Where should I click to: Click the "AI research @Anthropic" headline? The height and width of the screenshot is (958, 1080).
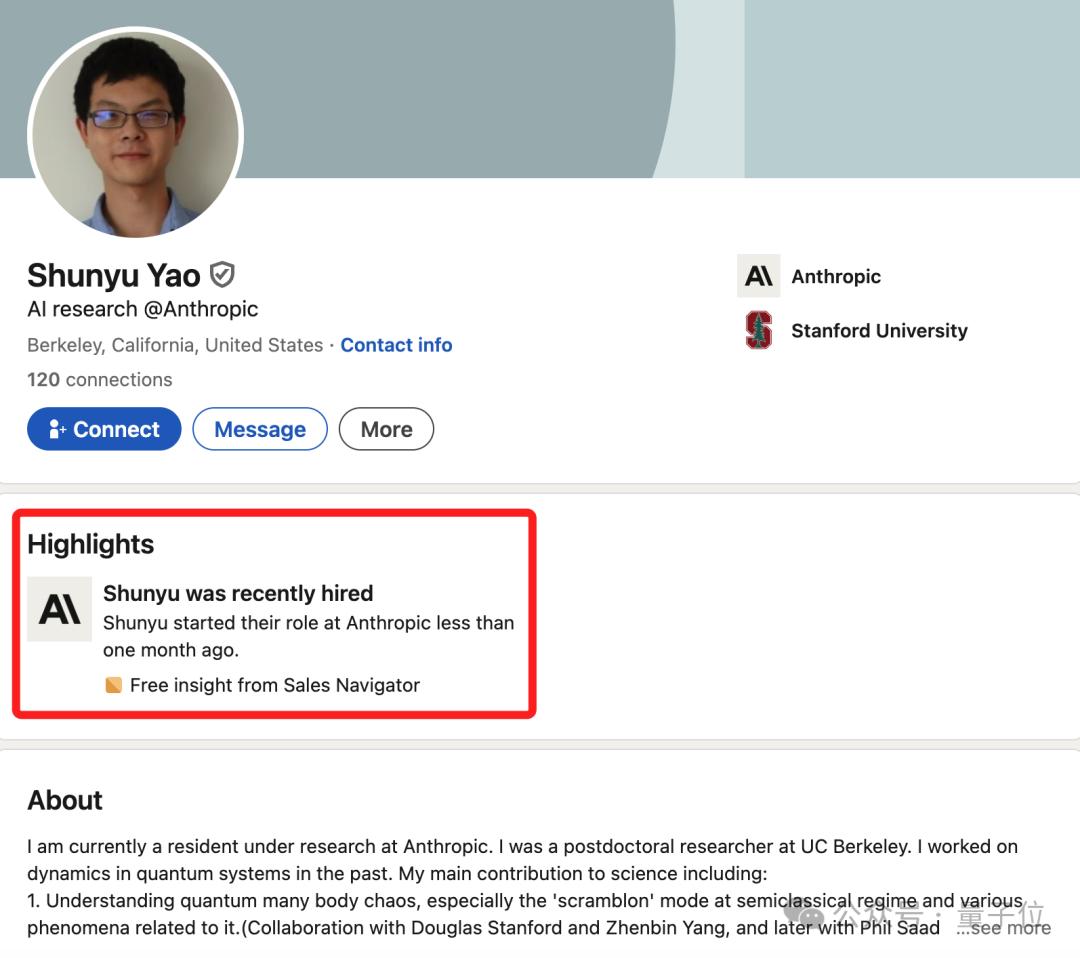click(x=143, y=309)
